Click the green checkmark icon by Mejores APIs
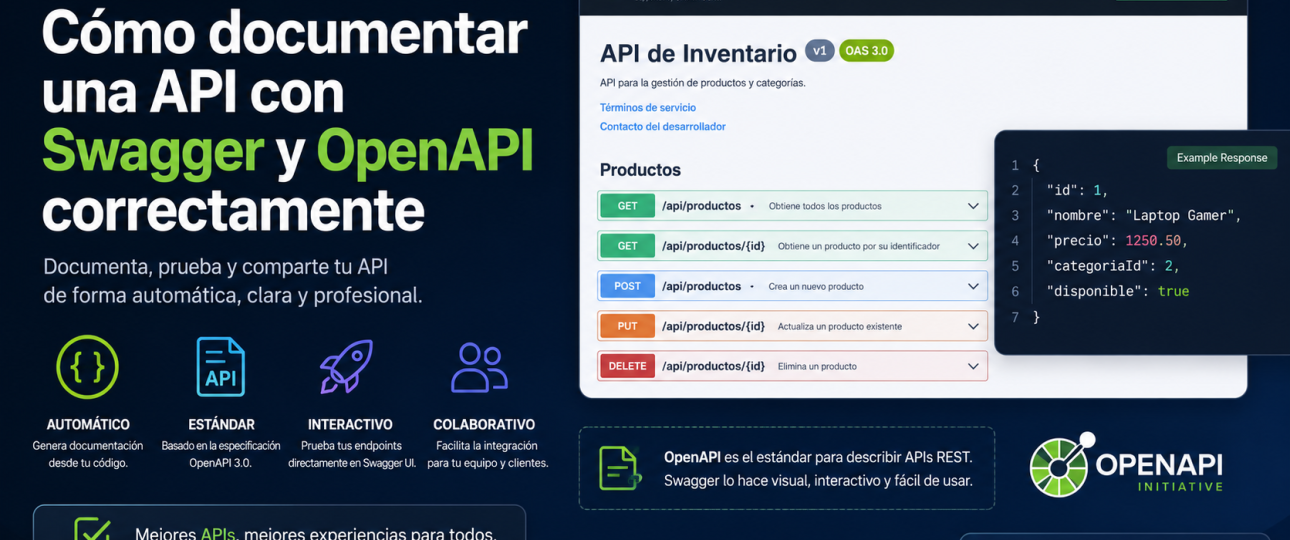This screenshot has height=540, width=1290. [x=92, y=531]
